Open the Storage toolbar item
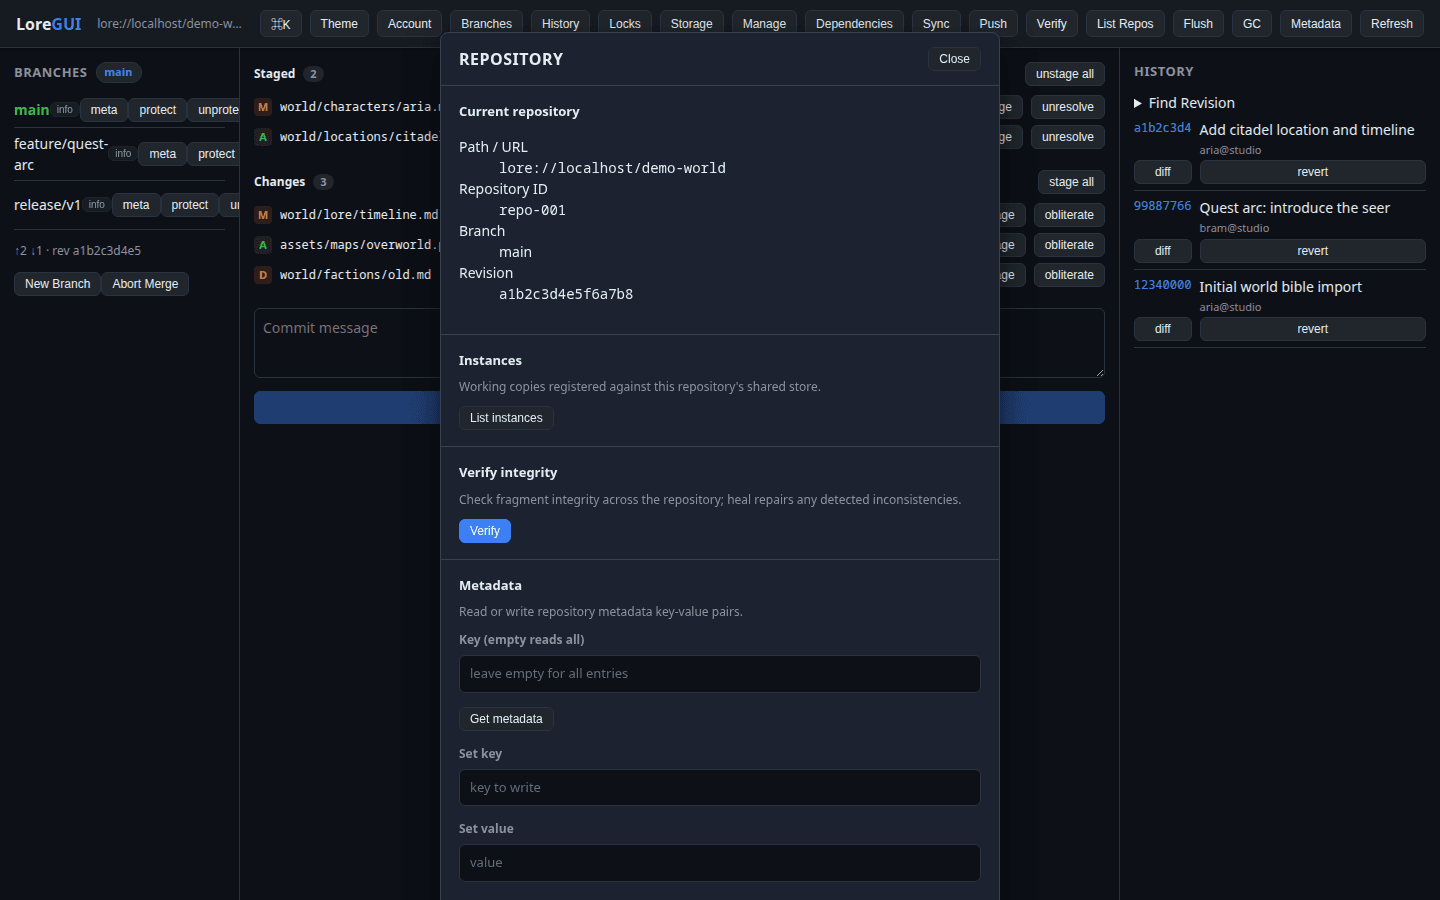 point(692,24)
